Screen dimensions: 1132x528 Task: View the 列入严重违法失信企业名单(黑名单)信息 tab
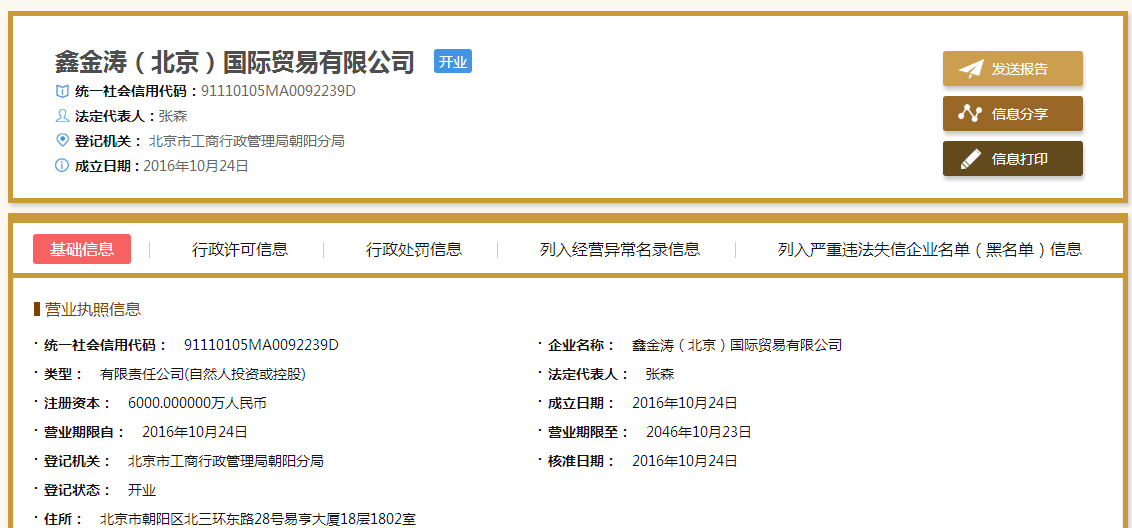pos(929,250)
